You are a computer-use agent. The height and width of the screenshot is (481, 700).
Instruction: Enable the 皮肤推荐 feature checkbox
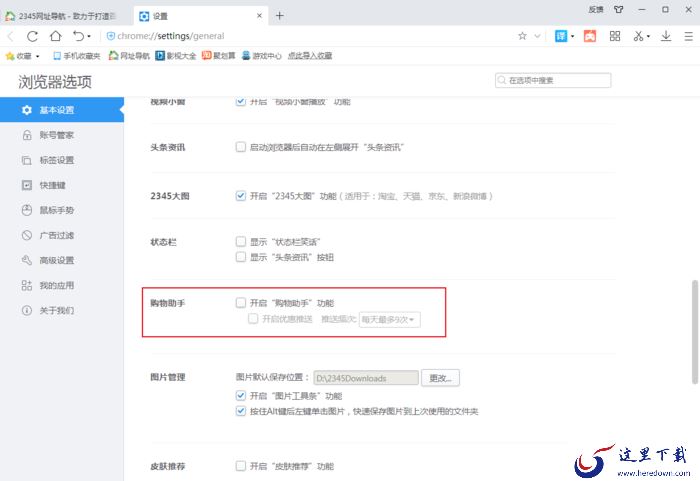241,466
